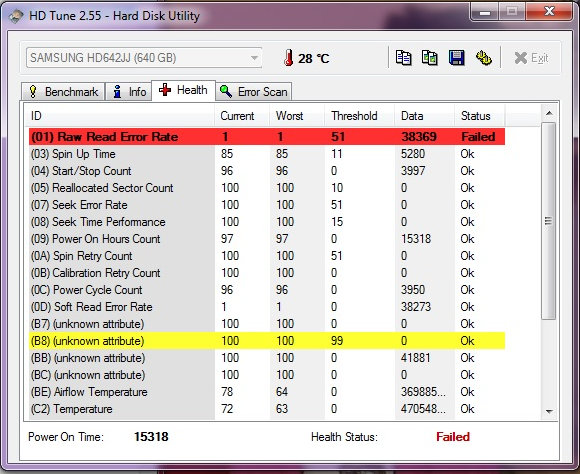Viewport: 580px width, 474px height.
Task: Switch to the Benchmark tab
Action: (63, 91)
